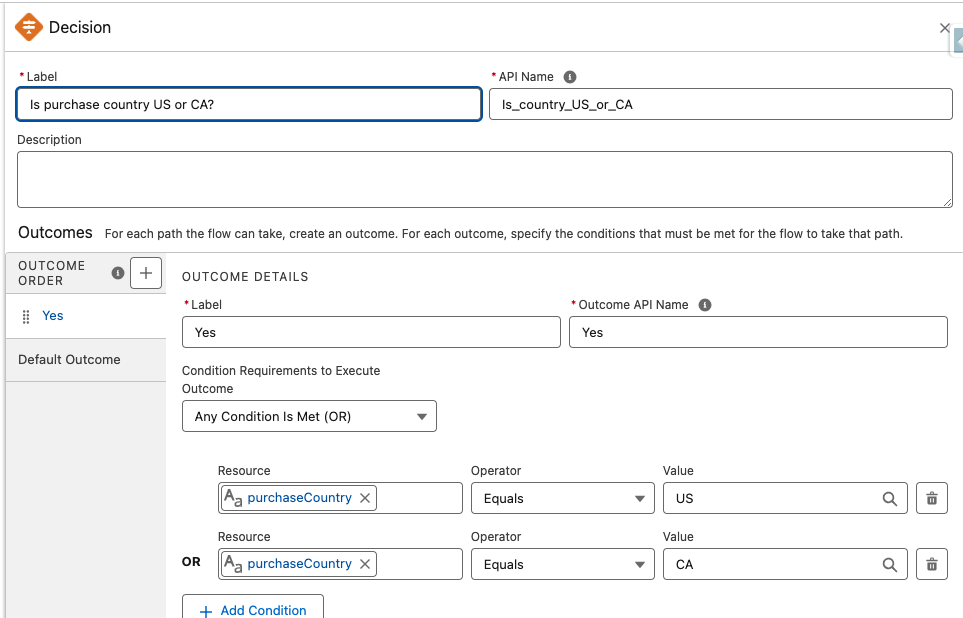Click the Outcomes section heading

55,233
